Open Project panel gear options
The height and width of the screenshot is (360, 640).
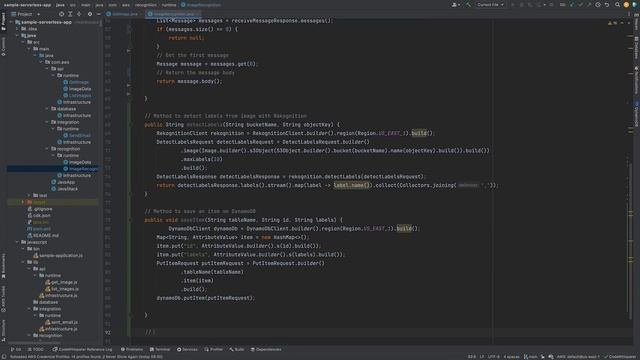pyautogui.click(x=90, y=14)
